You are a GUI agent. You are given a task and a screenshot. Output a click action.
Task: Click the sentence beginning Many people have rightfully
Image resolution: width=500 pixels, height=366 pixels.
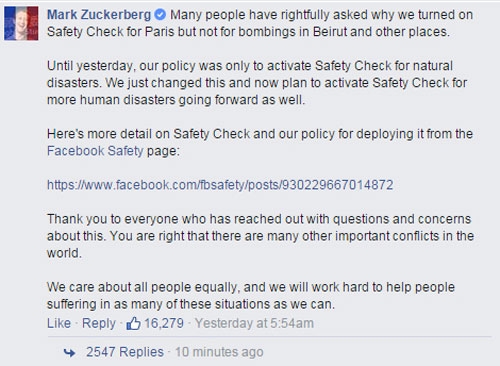[260, 23]
